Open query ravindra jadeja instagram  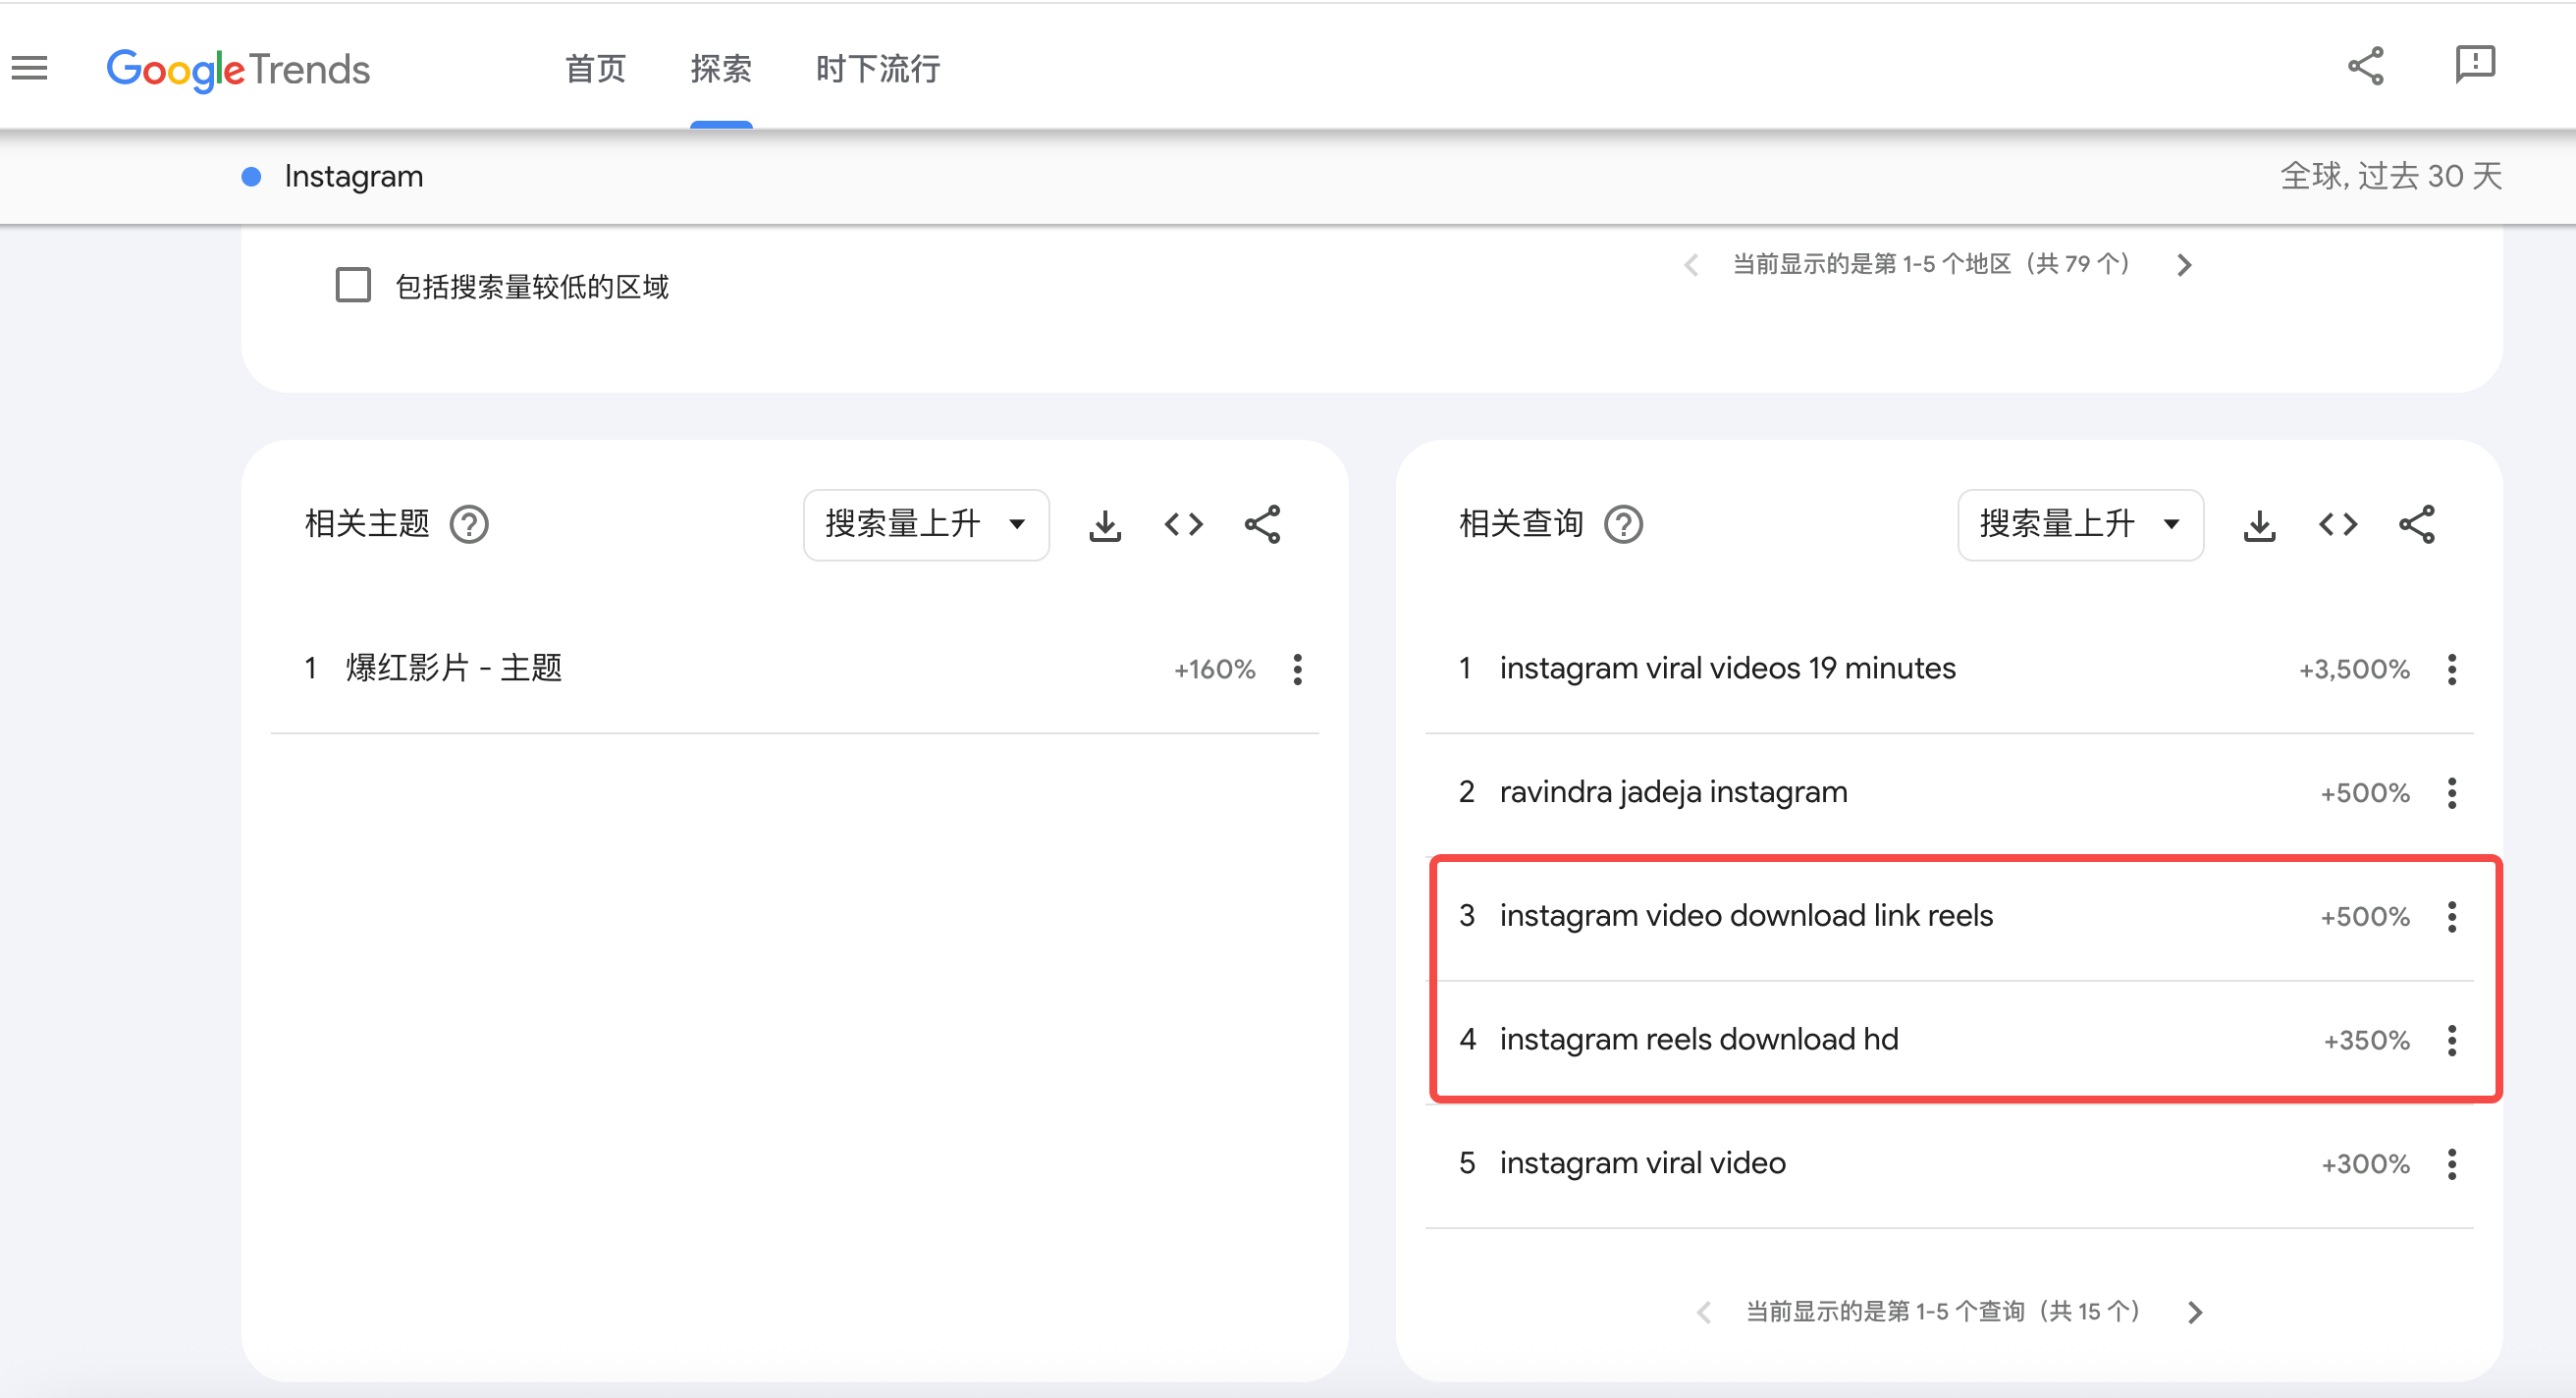pyautogui.click(x=1673, y=792)
